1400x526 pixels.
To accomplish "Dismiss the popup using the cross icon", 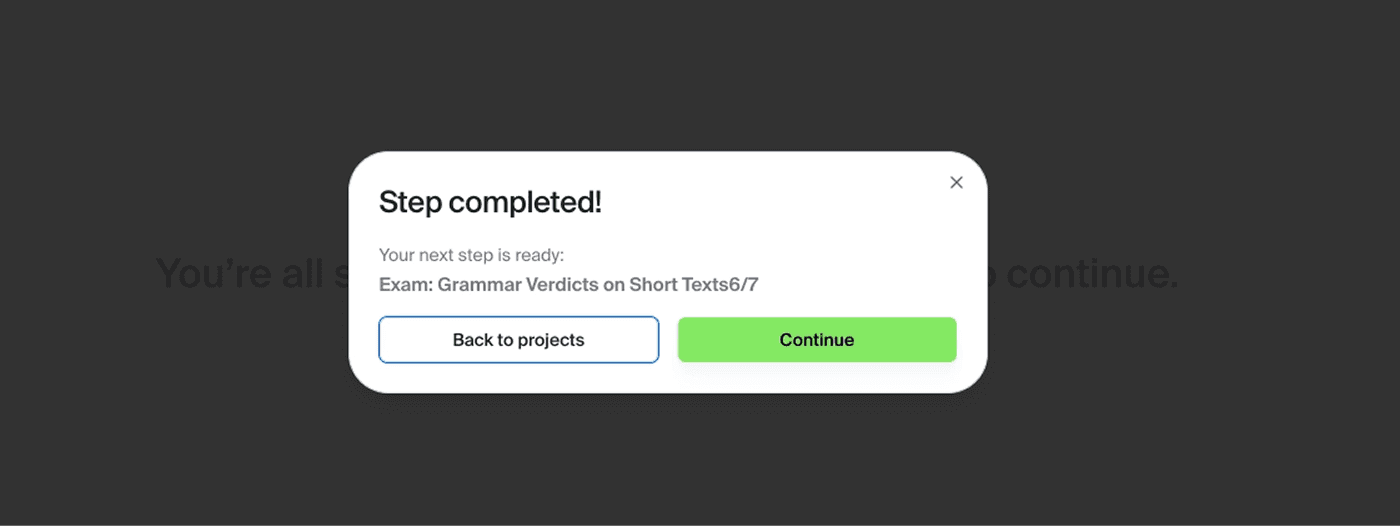I will point(956,182).
